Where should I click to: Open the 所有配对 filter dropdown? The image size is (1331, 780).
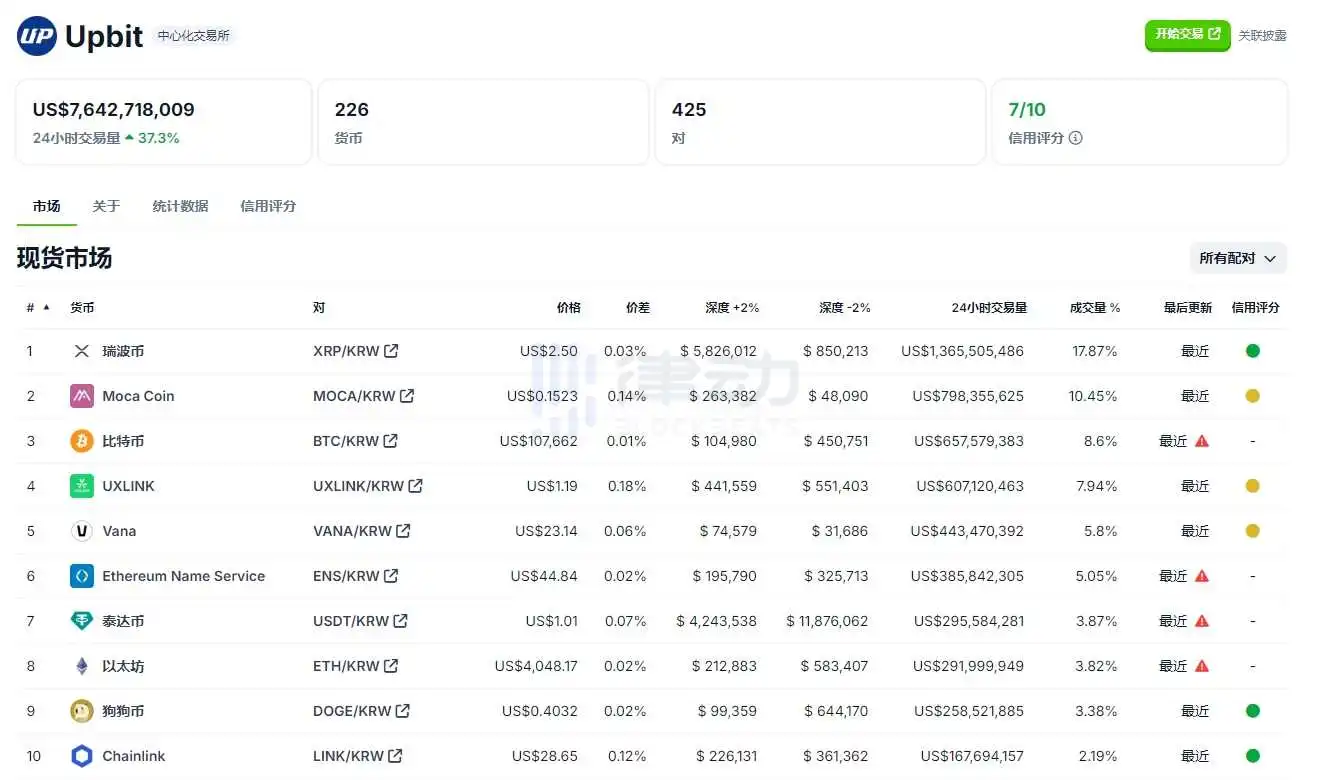click(x=1238, y=257)
